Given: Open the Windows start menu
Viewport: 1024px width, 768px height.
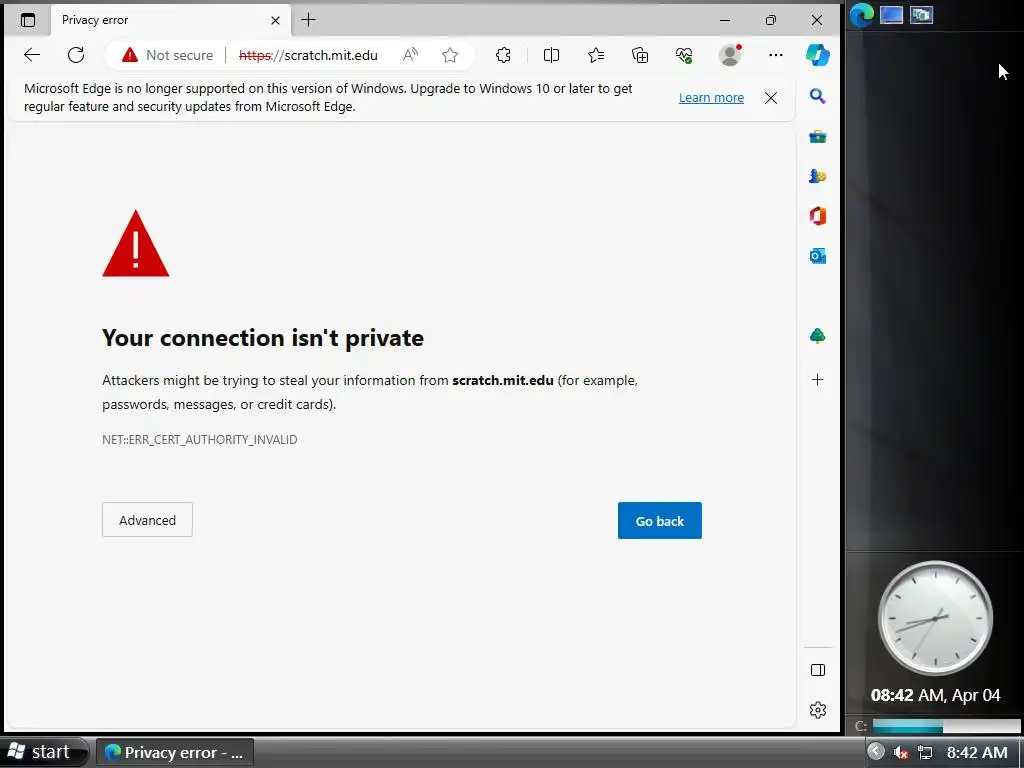Looking at the screenshot, I should tap(43, 752).
